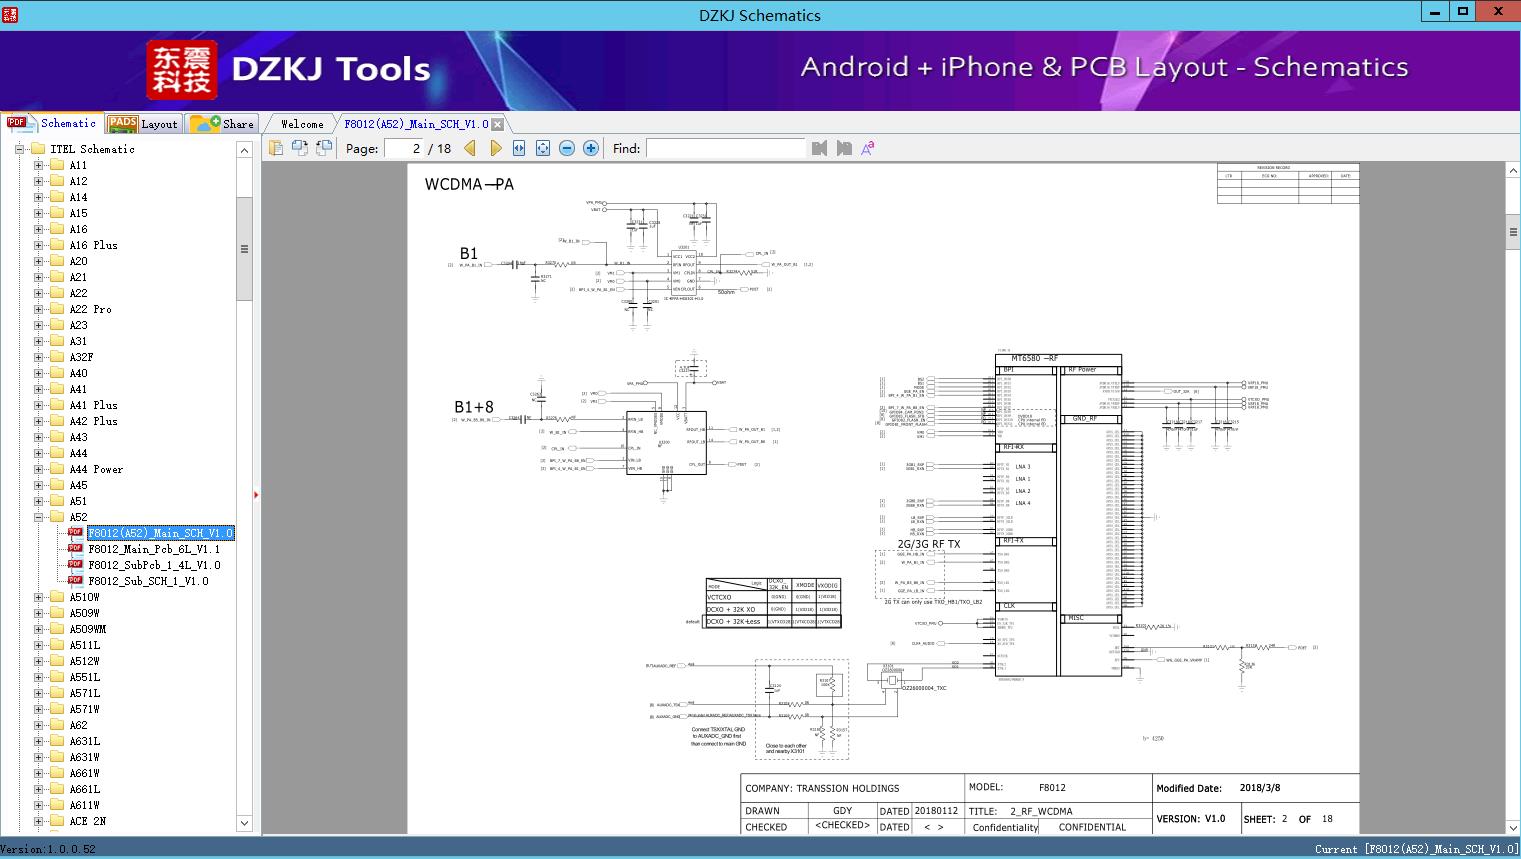The width and height of the screenshot is (1521, 859).
Task: Collapse the A52 folder
Action: tap(39, 517)
